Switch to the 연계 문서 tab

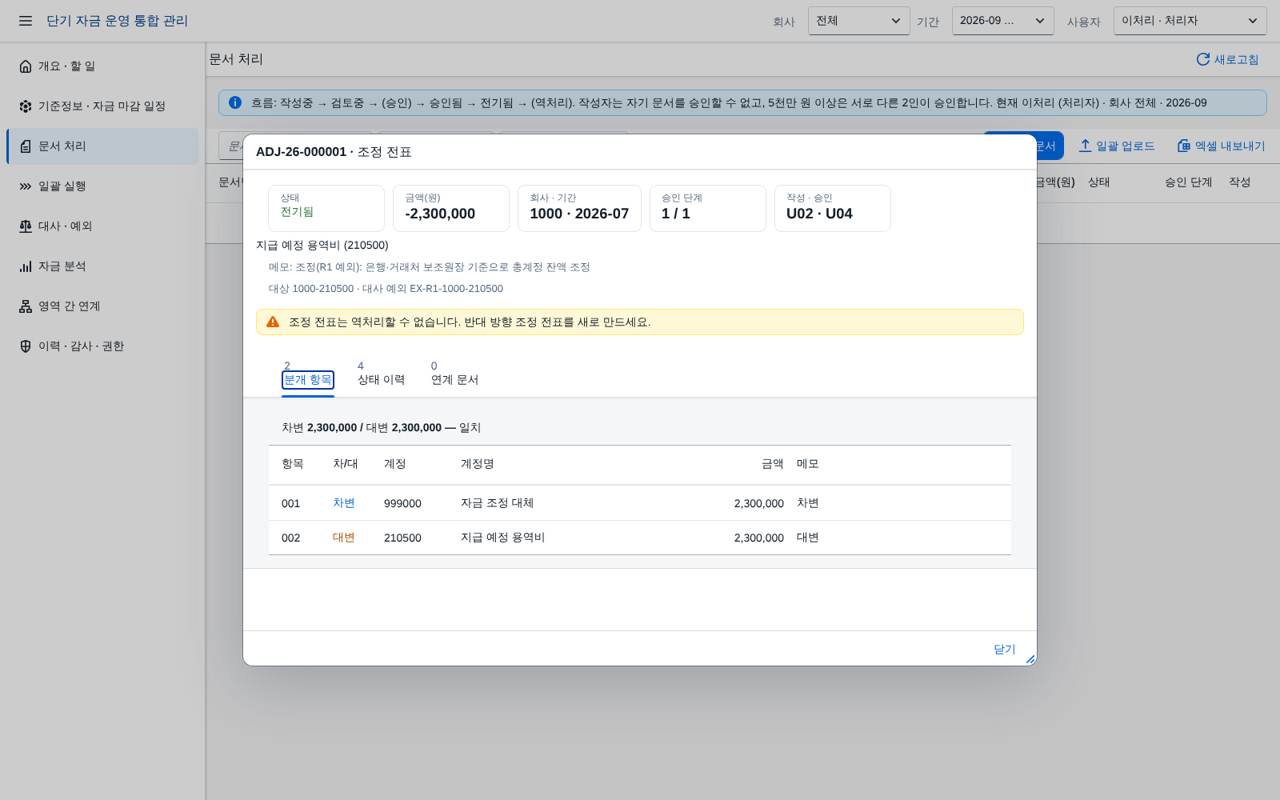(455, 374)
